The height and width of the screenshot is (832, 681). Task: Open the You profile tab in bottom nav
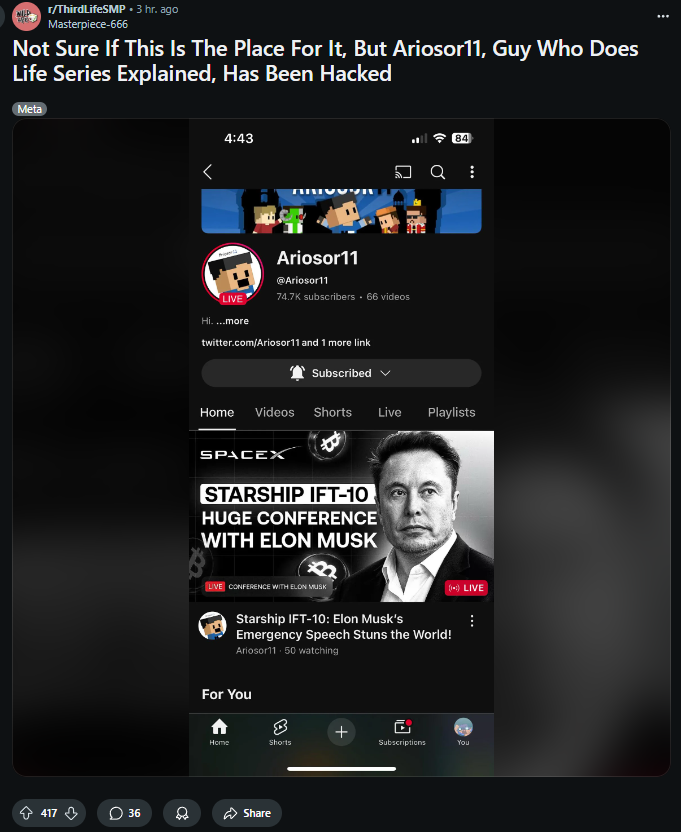click(x=463, y=732)
